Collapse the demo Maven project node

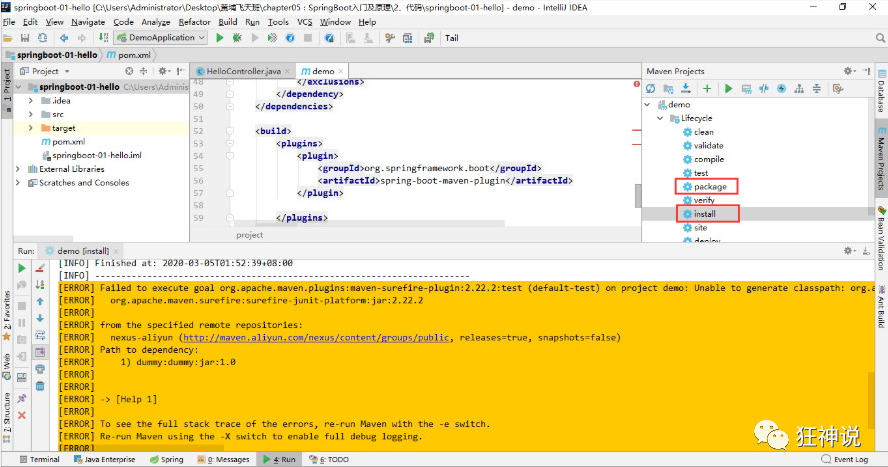pyautogui.click(x=647, y=105)
